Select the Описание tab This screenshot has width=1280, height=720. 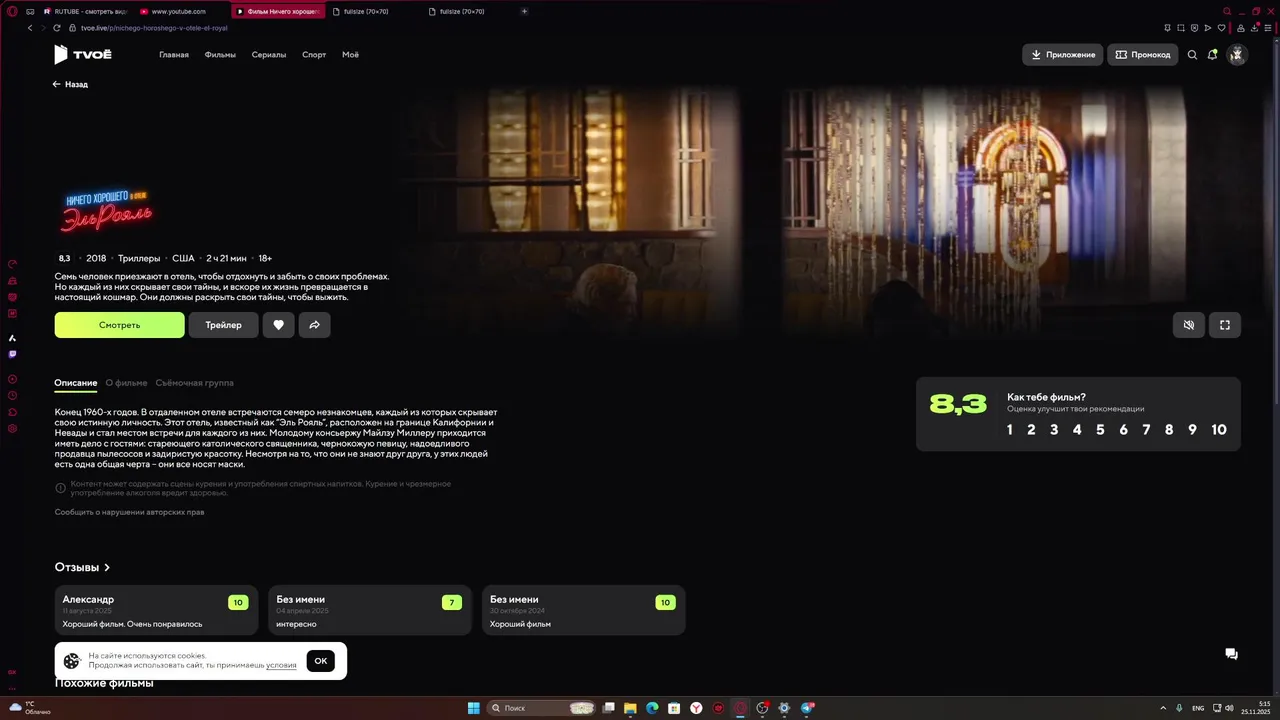pyautogui.click(x=76, y=383)
